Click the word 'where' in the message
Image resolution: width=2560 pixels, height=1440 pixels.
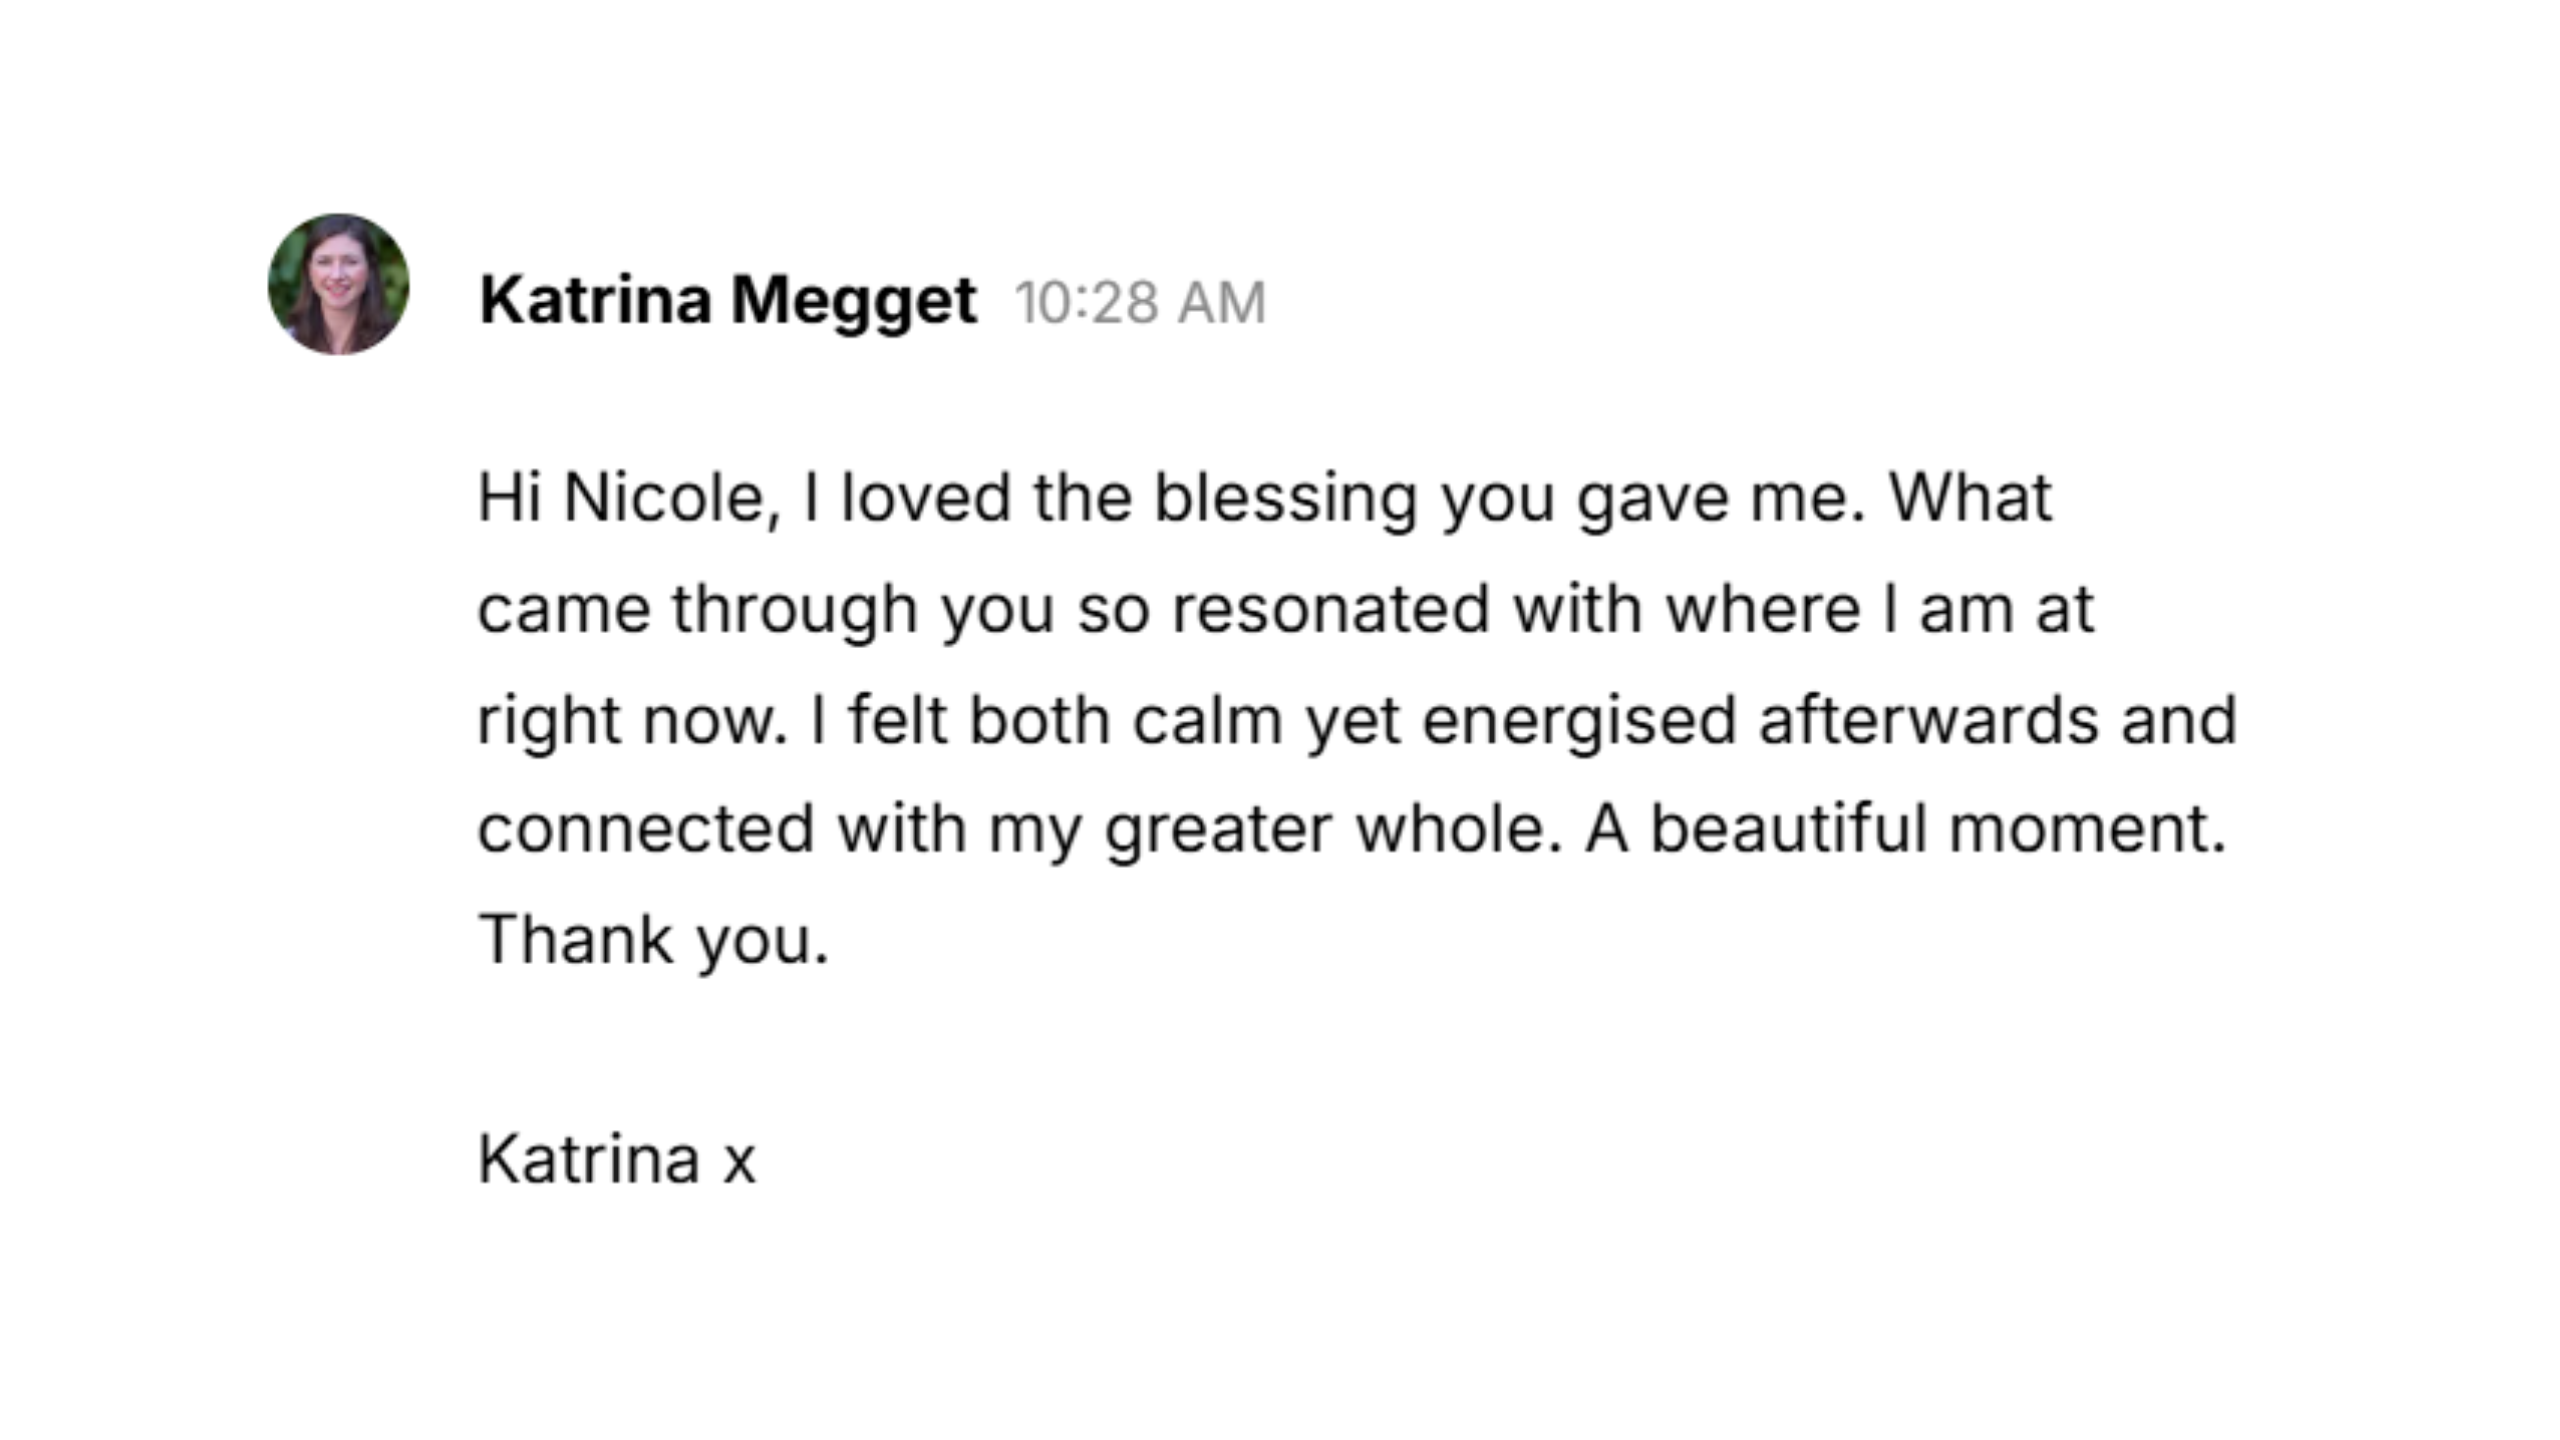(1762, 609)
